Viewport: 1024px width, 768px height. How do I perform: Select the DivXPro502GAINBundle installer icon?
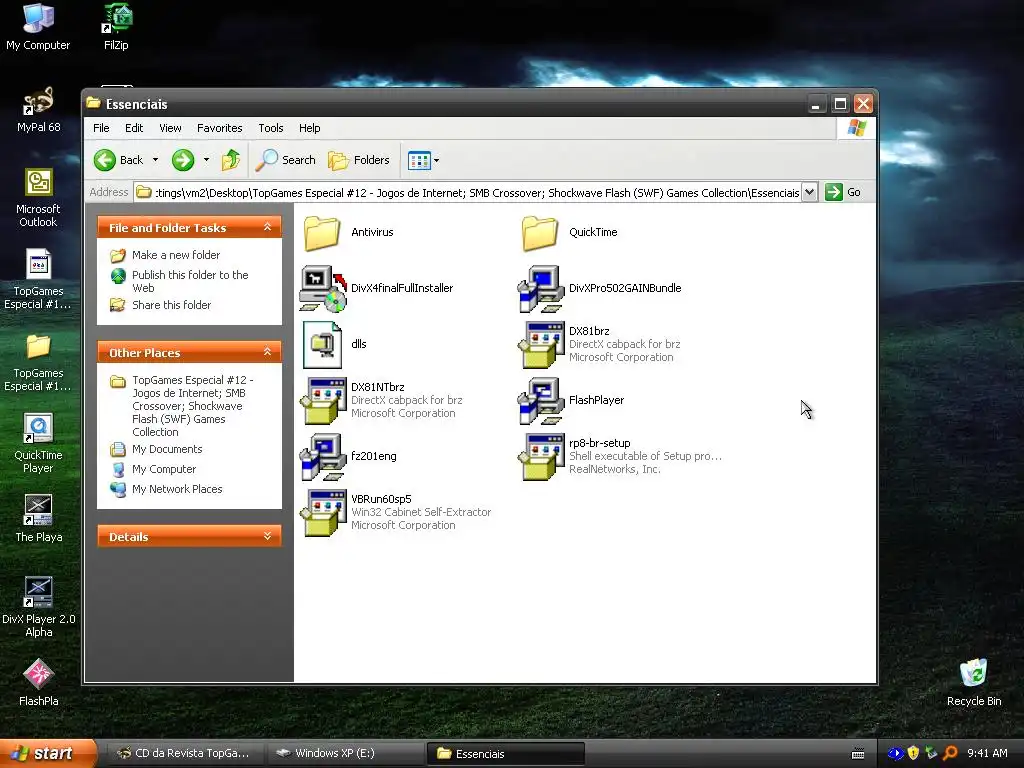[x=541, y=289]
